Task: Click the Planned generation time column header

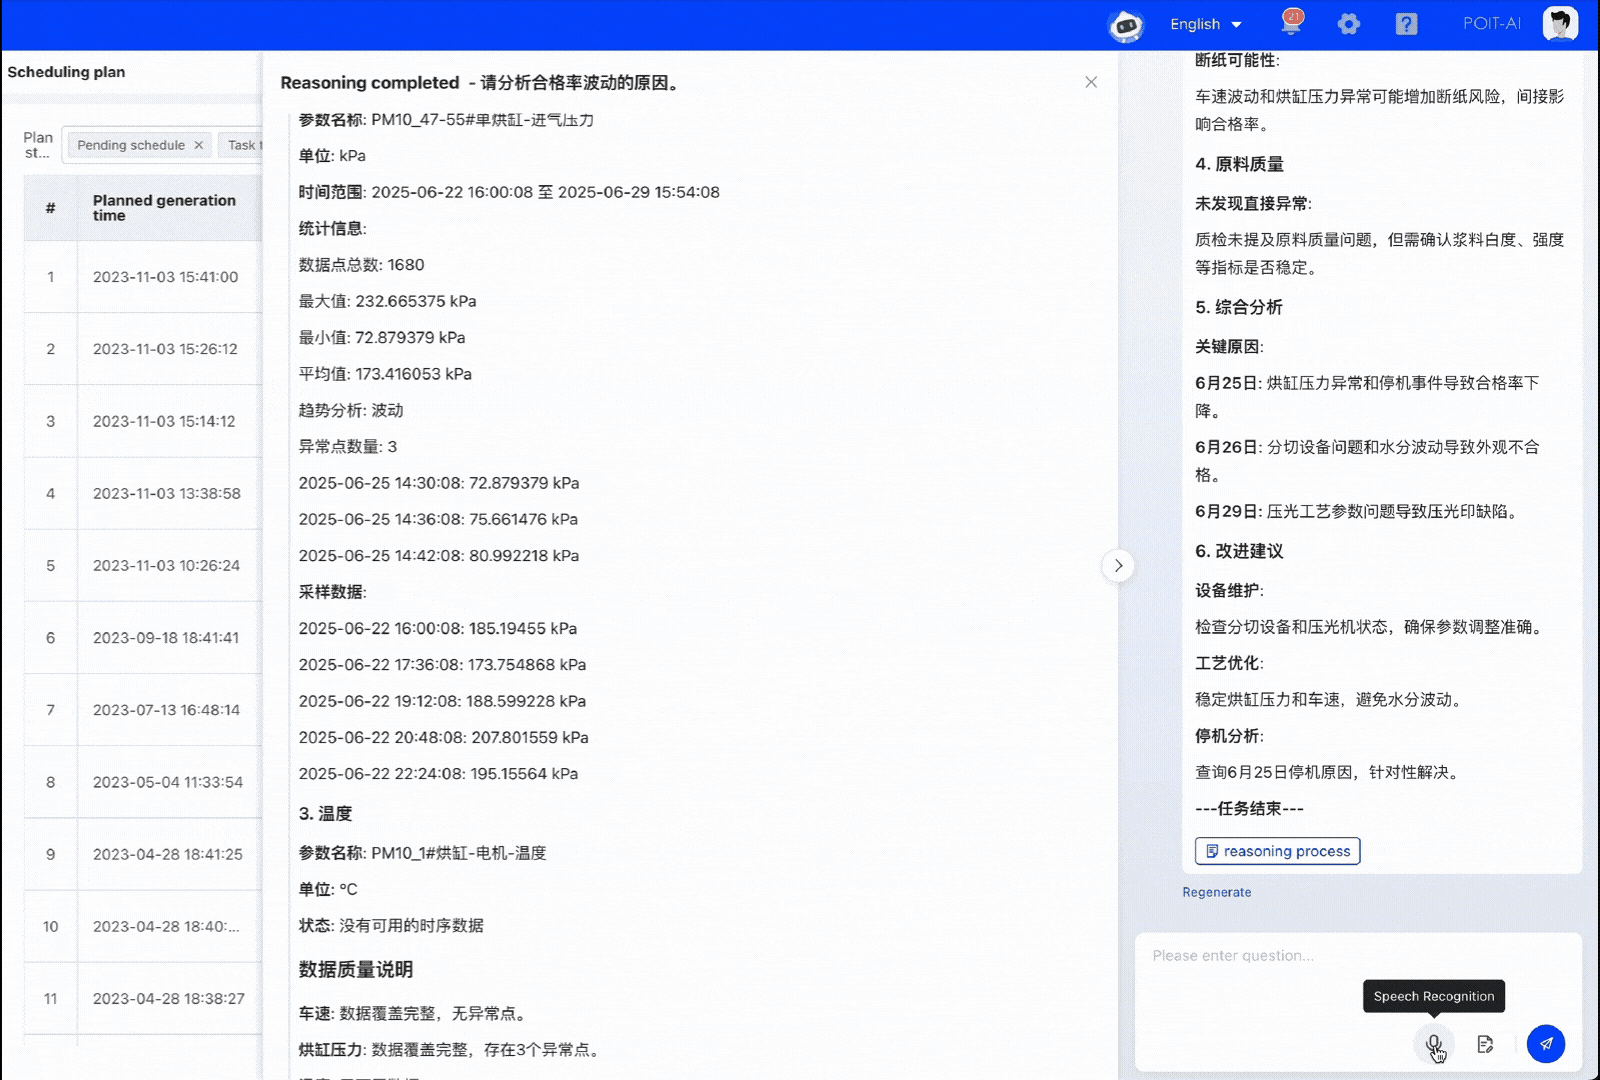Action: click(165, 208)
